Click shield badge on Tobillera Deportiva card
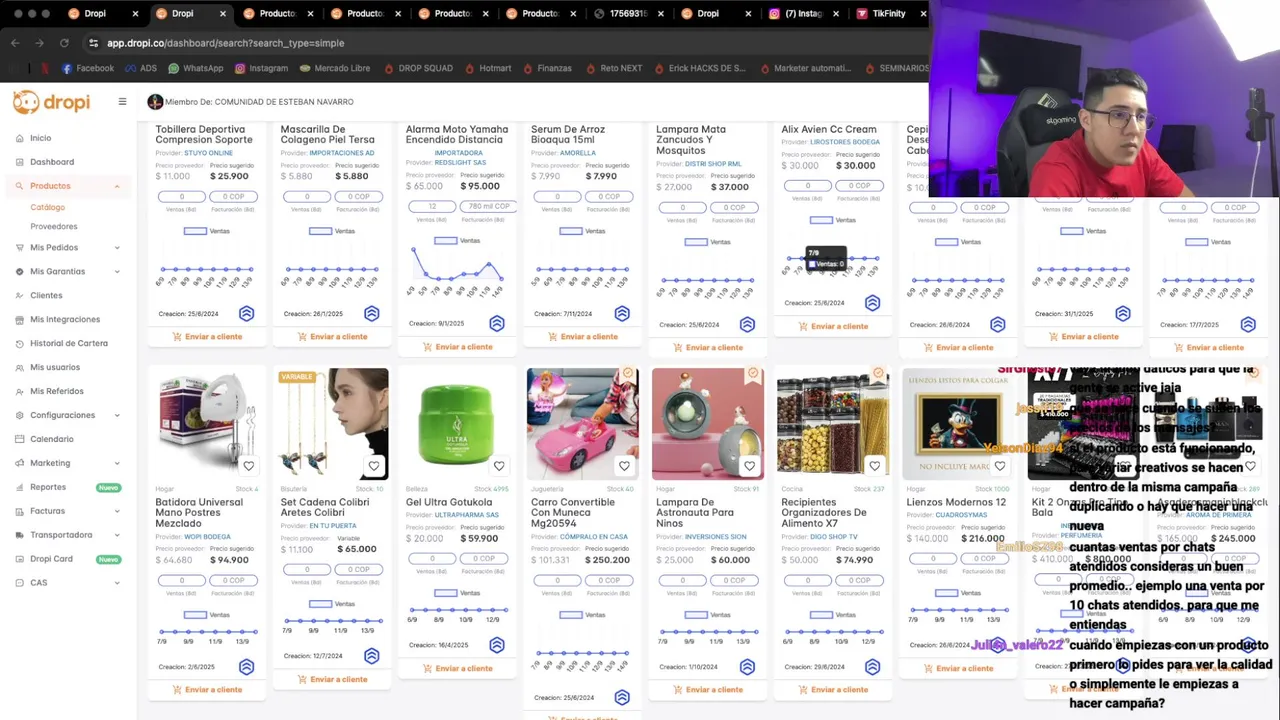This screenshot has height=720, width=1280. click(x=247, y=314)
